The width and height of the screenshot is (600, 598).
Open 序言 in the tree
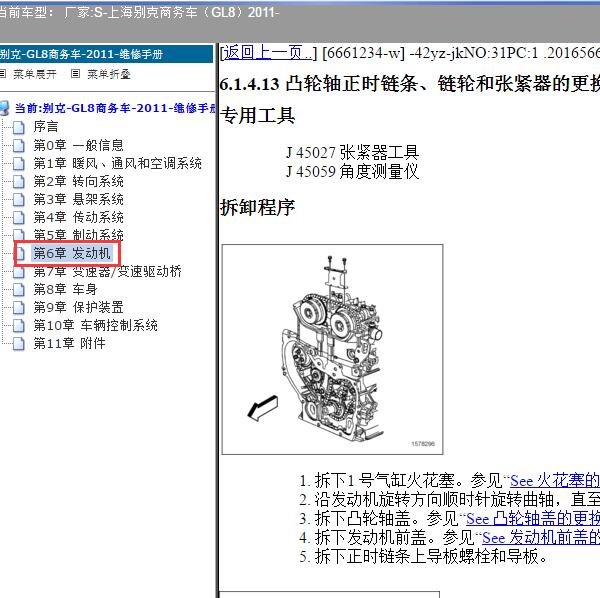coord(46,126)
